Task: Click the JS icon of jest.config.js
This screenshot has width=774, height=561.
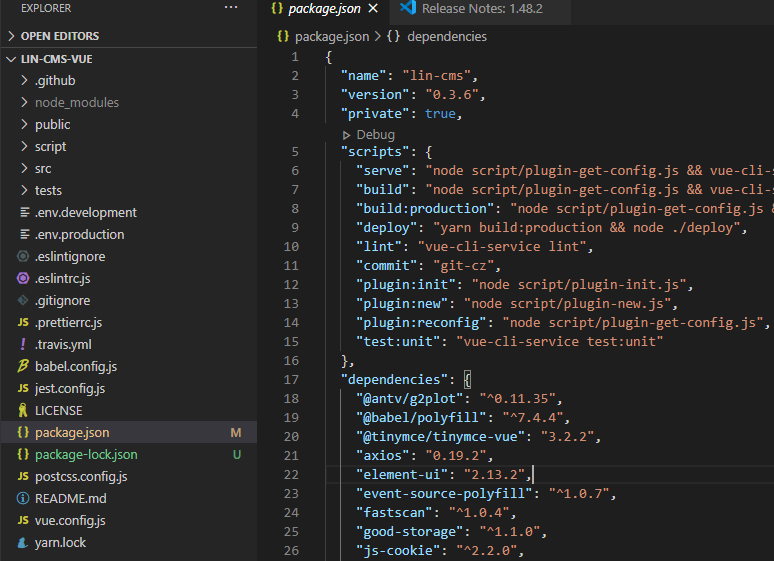Action: tap(23, 388)
